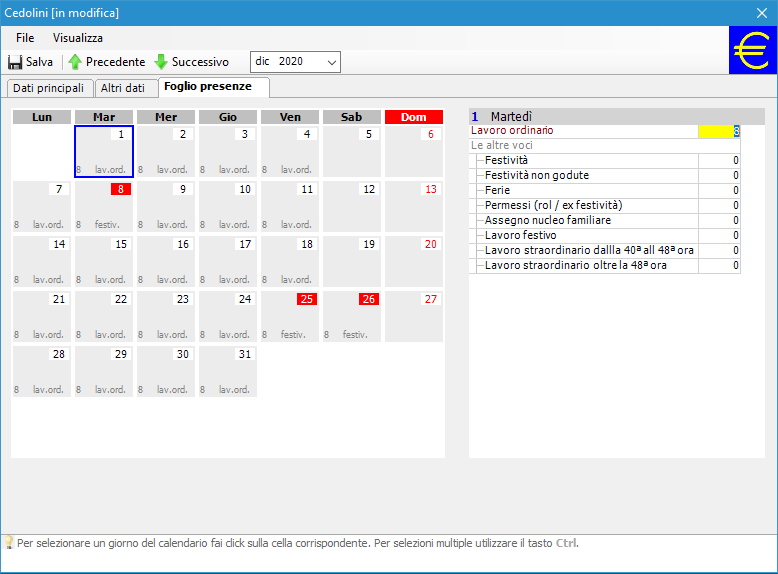This screenshot has height=574, width=778.
Task: Open the File menu
Action: click(25, 37)
